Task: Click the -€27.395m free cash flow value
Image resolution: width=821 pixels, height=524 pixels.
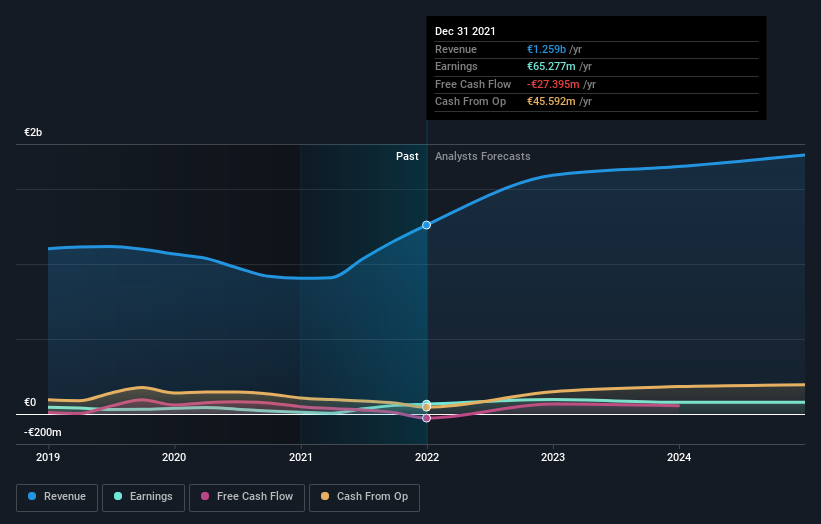Action: point(553,84)
